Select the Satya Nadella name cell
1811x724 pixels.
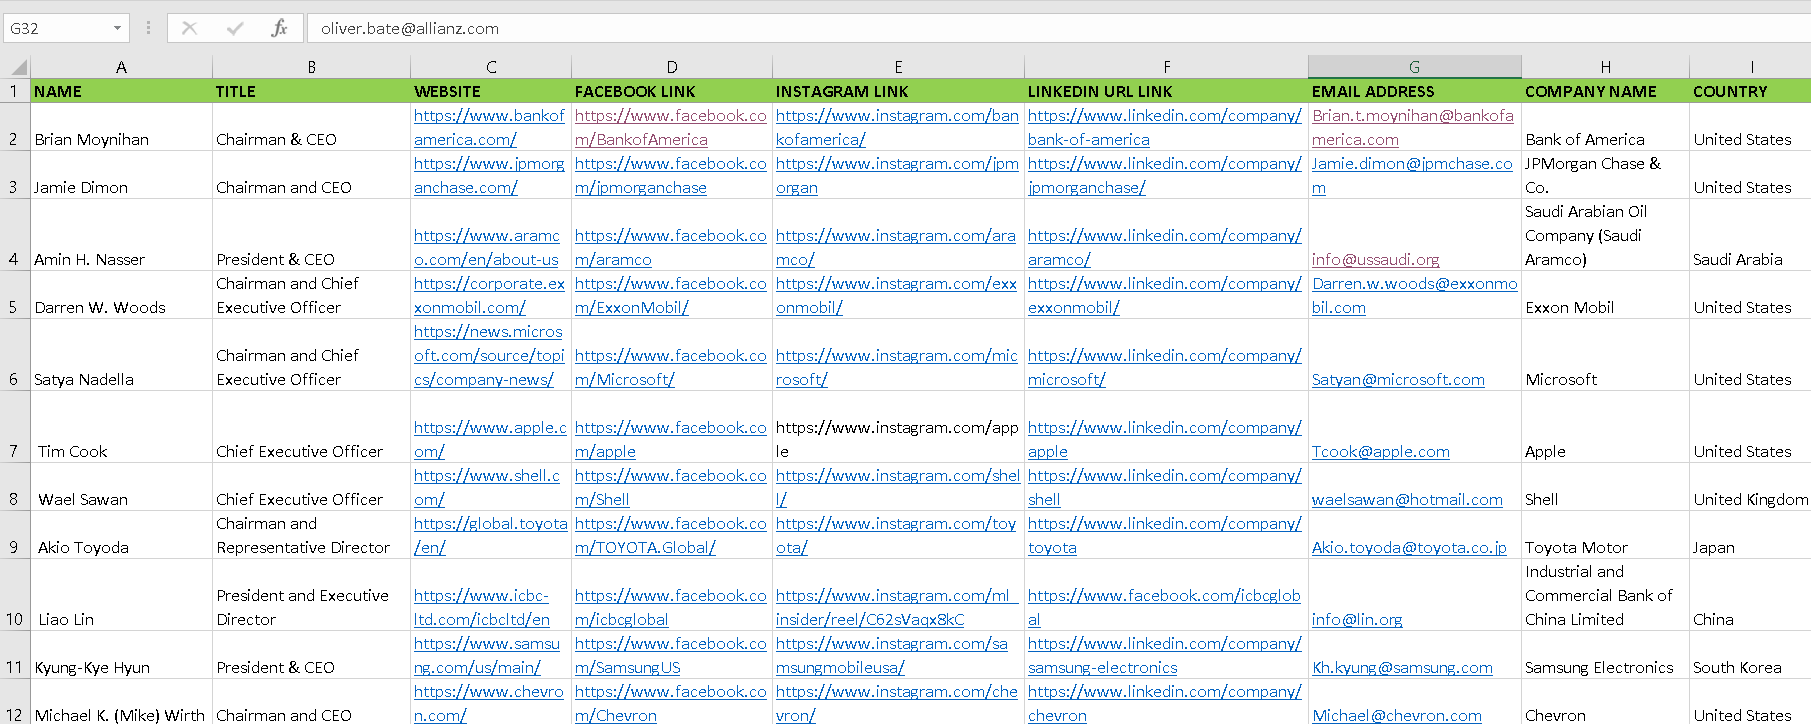point(121,355)
